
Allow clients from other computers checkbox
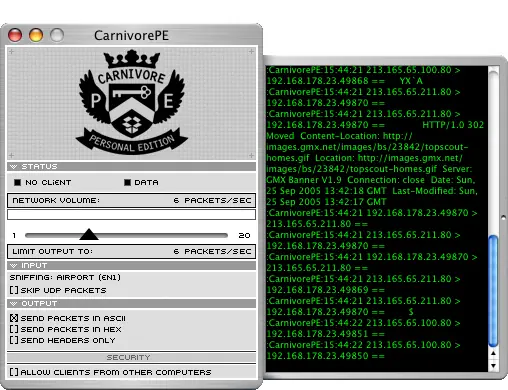click(14, 372)
